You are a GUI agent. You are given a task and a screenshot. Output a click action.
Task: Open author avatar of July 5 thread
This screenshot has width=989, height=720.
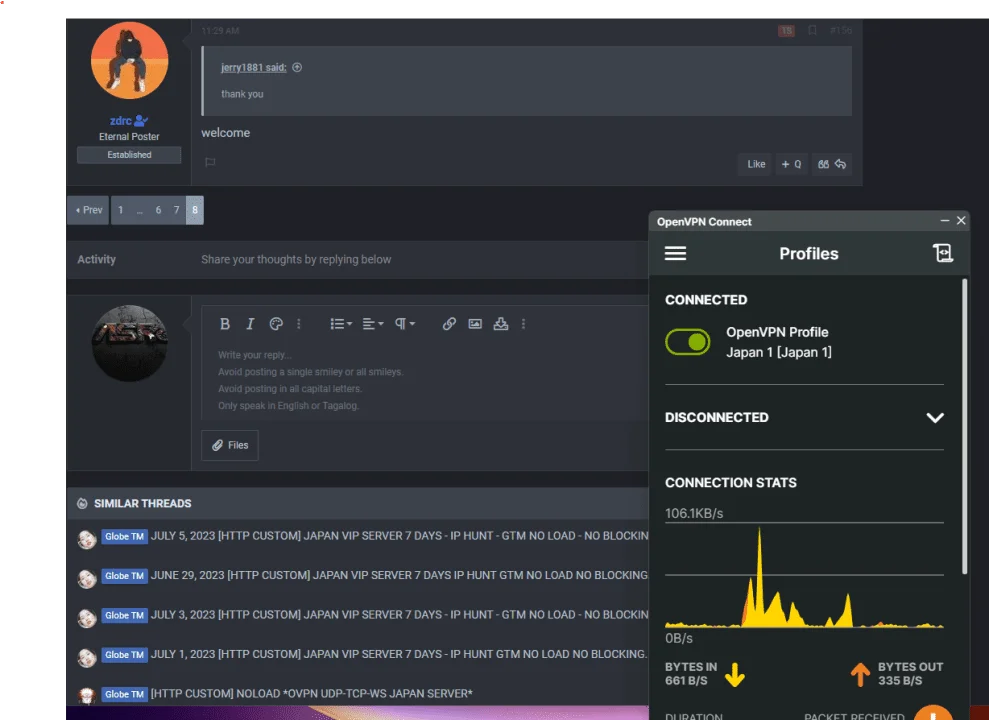tap(86, 539)
